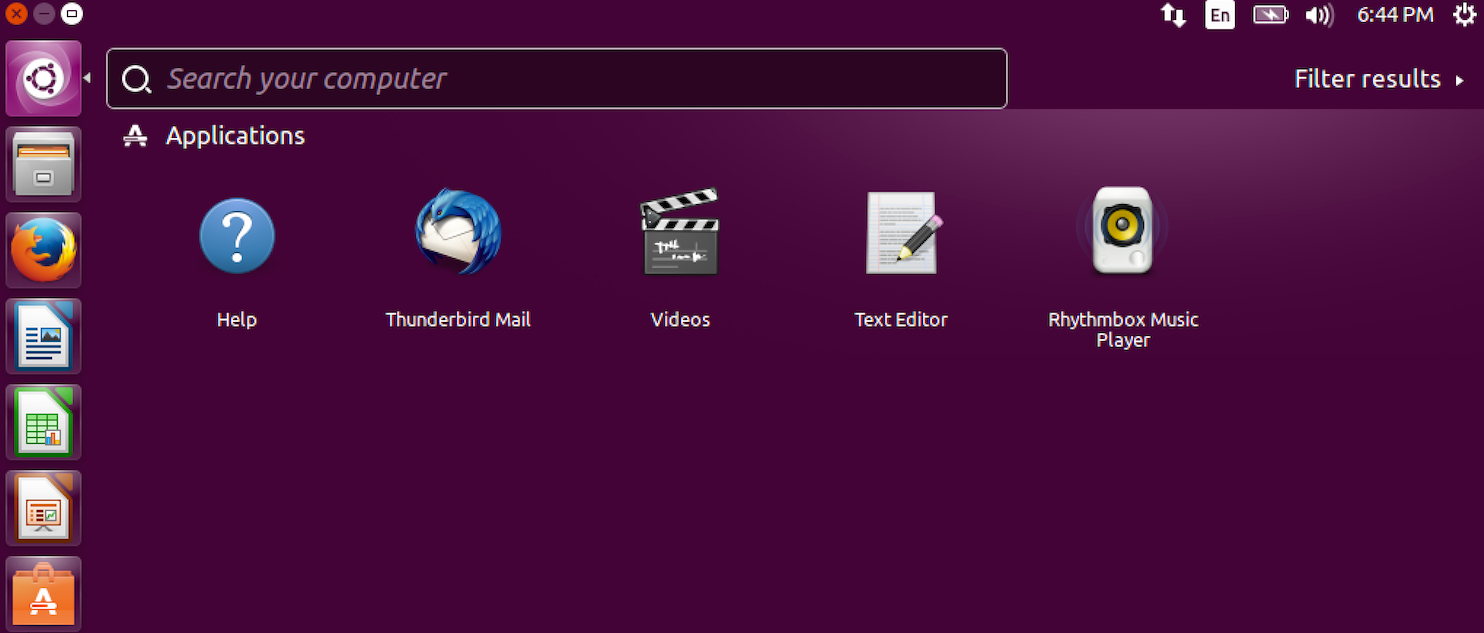Open the sound volume indicator
This screenshot has height=633, width=1484.
pyautogui.click(x=1320, y=15)
